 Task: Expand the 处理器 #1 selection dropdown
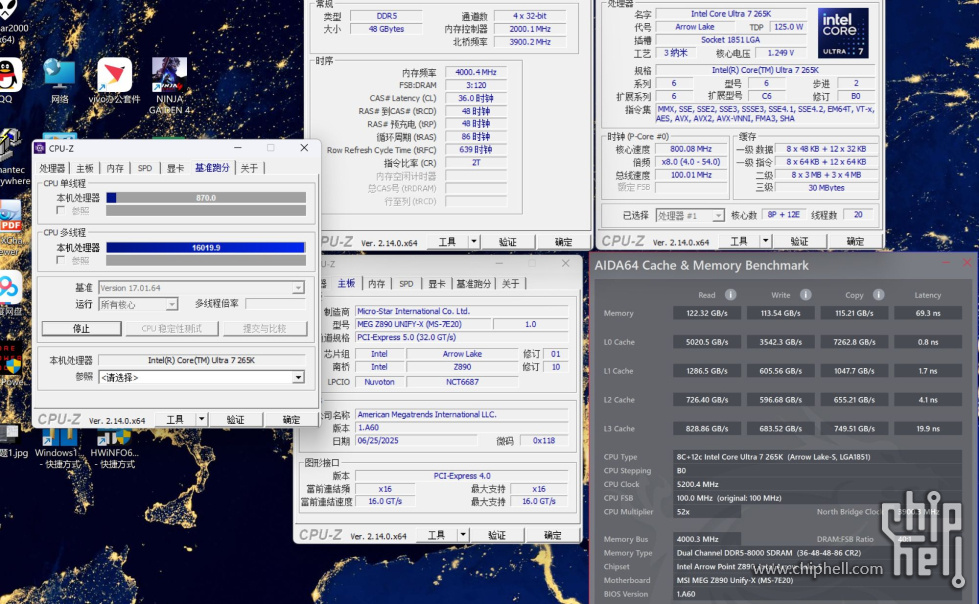pyautogui.click(x=717, y=216)
